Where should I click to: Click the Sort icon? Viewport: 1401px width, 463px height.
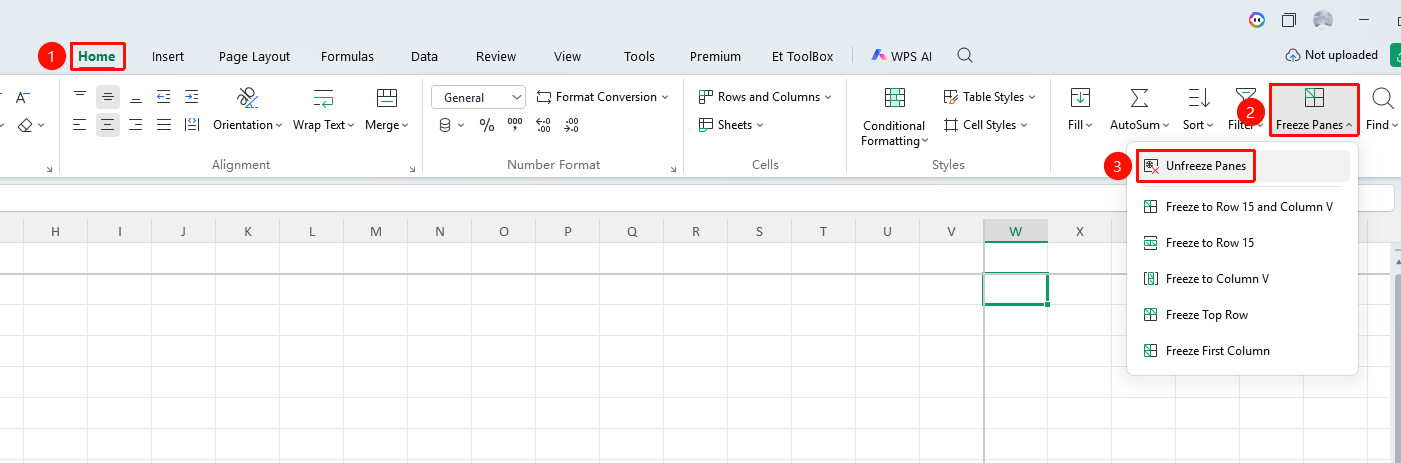tap(1198, 97)
